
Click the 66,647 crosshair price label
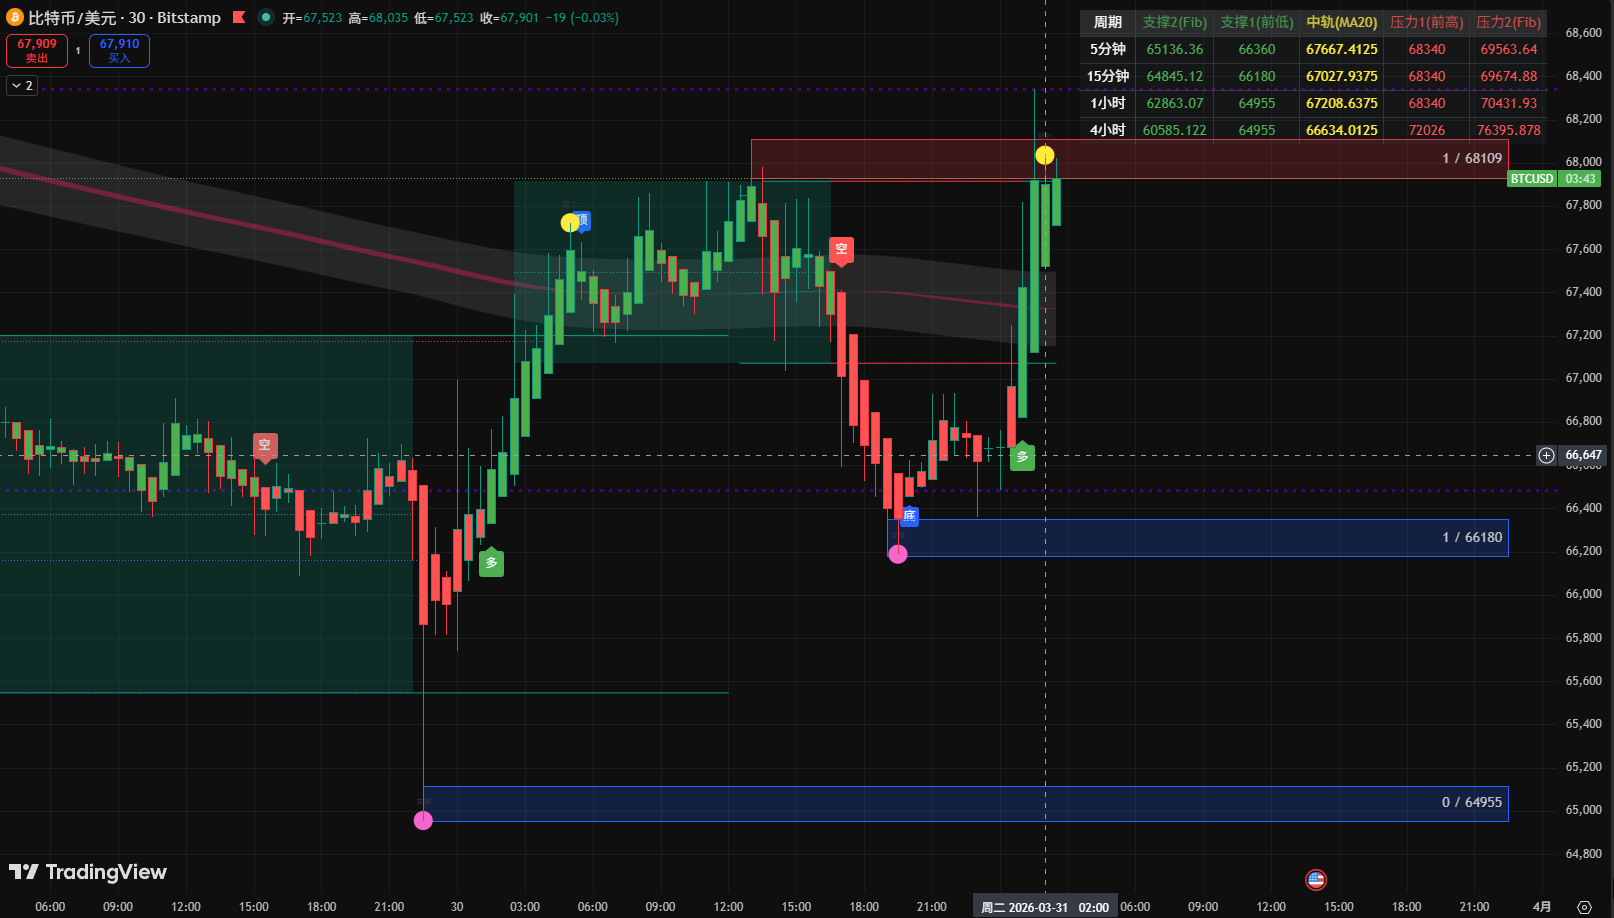pos(1584,455)
